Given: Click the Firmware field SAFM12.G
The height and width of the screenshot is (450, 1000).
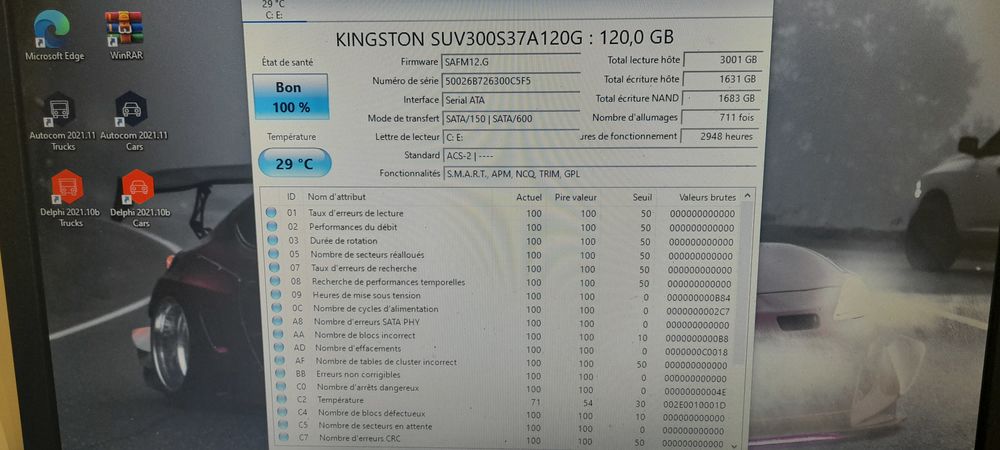Looking at the screenshot, I should click(x=510, y=61).
